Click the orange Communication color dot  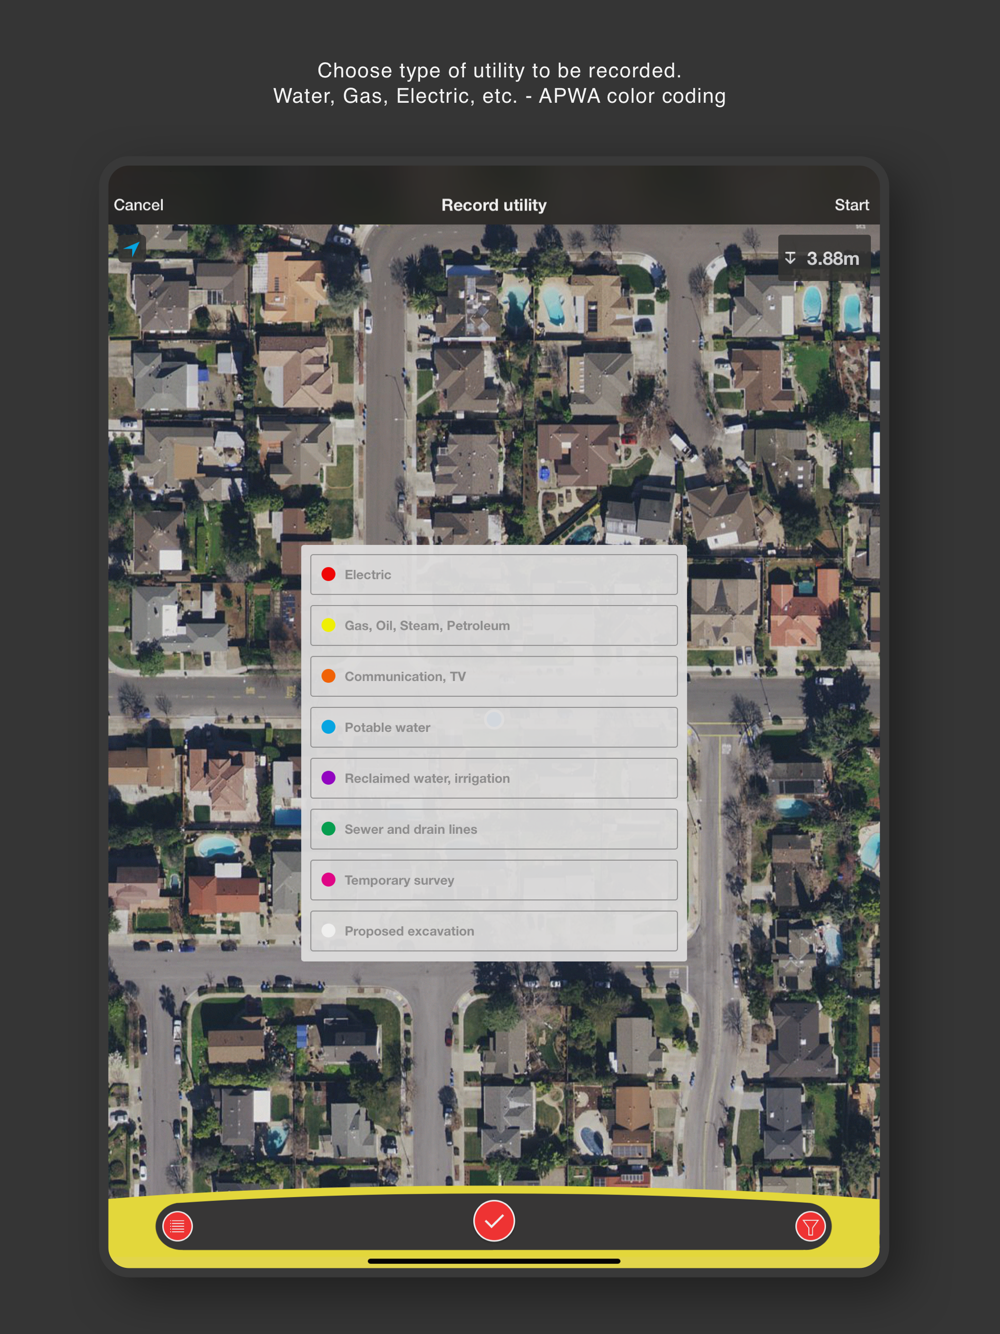tap(328, 676)
